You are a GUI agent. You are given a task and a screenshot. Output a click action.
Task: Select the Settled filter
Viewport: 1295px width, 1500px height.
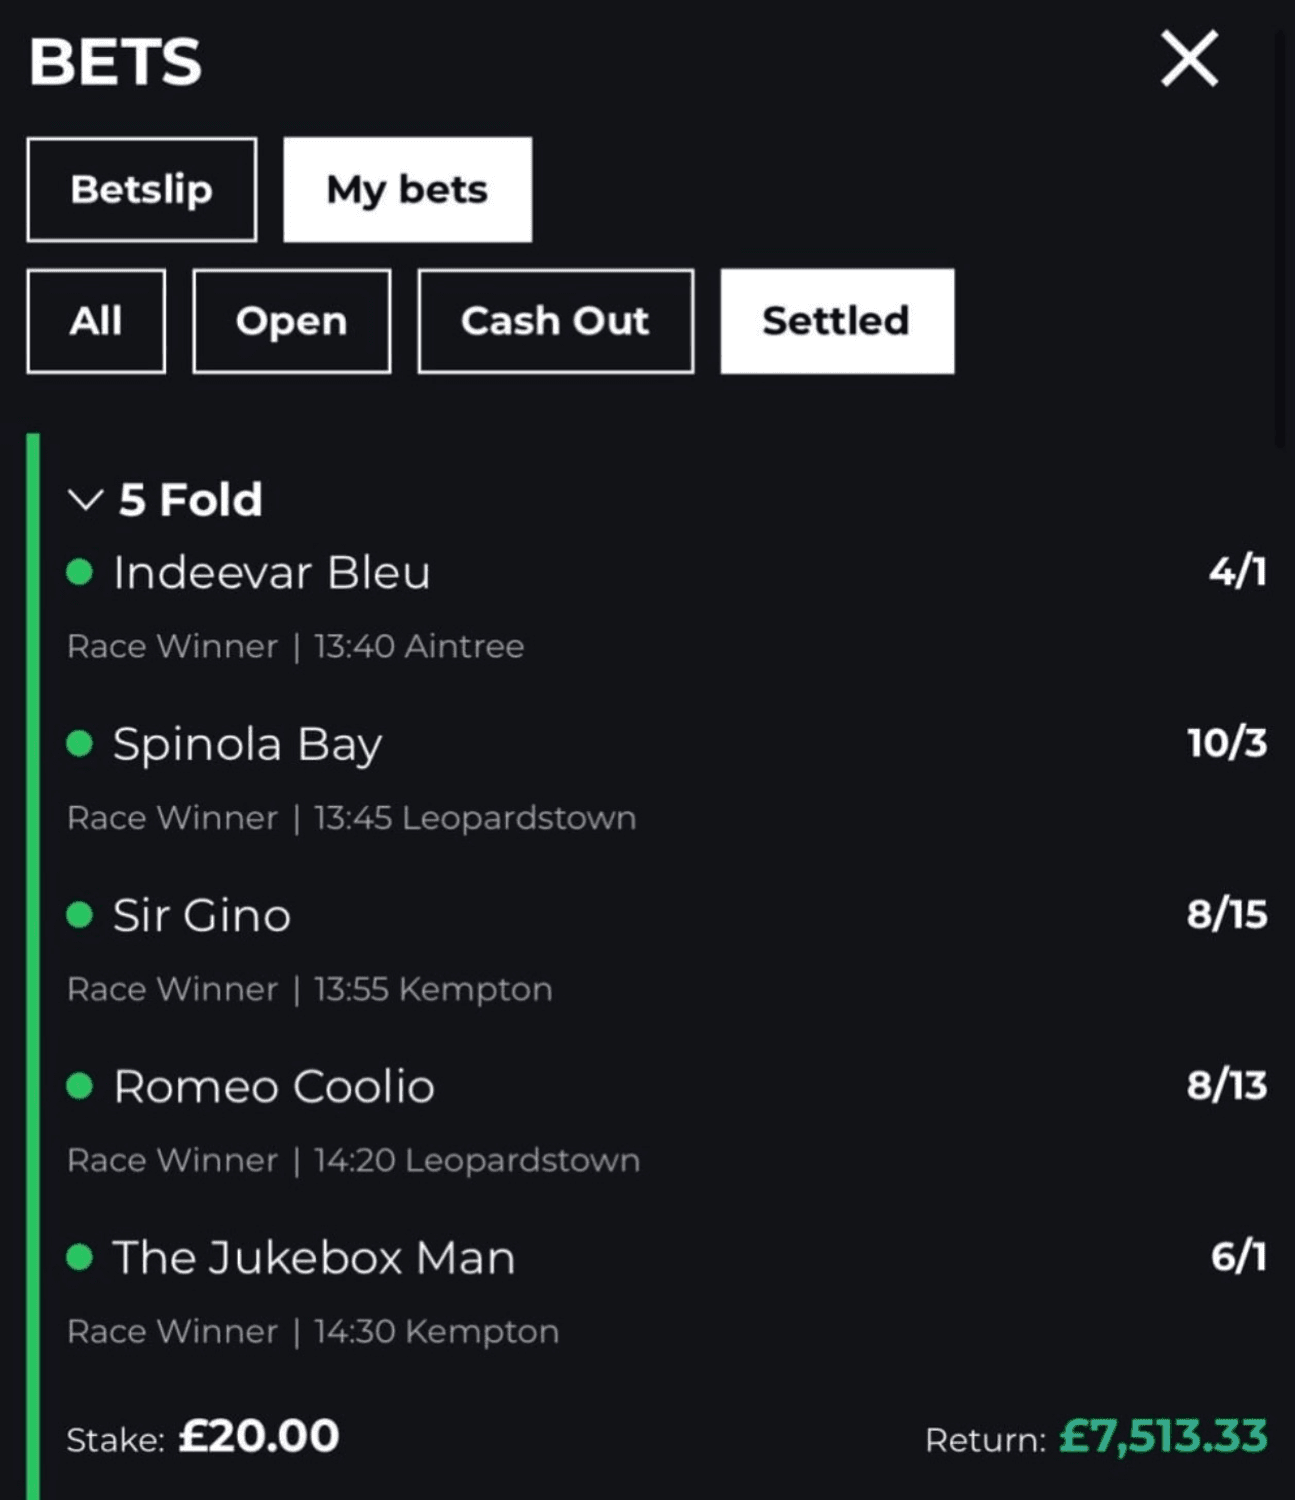836,321
